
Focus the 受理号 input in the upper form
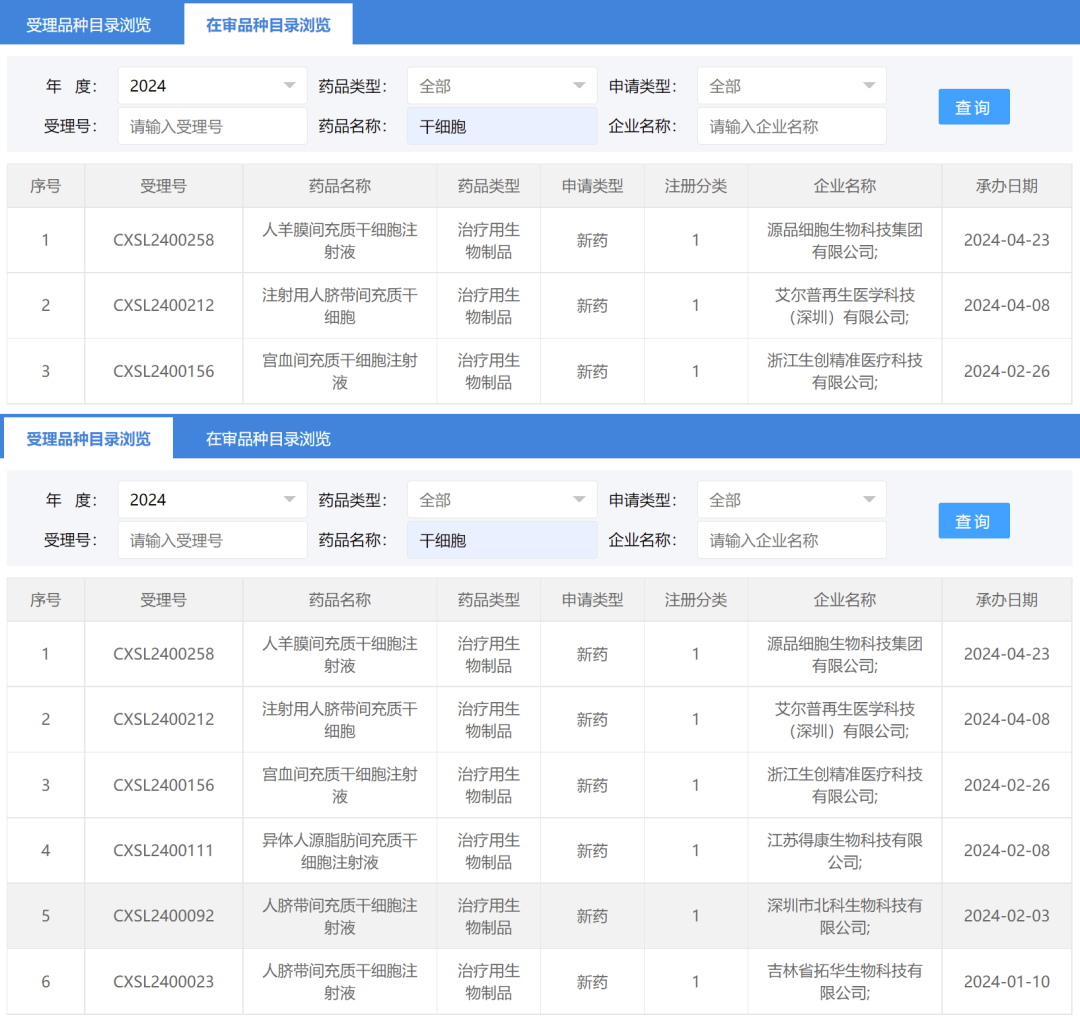tap(212, 127)
